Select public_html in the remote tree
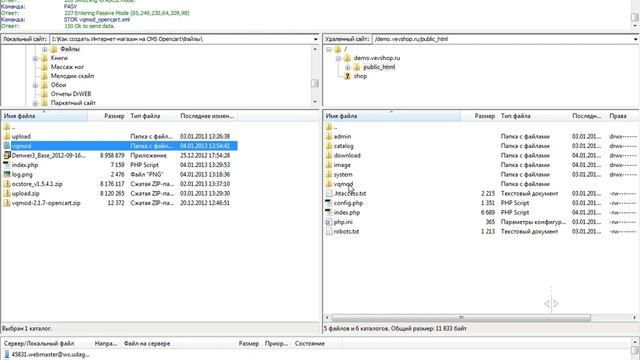Image resolution: width=640 pixels, height=360 pixels. tap(379, 67)
